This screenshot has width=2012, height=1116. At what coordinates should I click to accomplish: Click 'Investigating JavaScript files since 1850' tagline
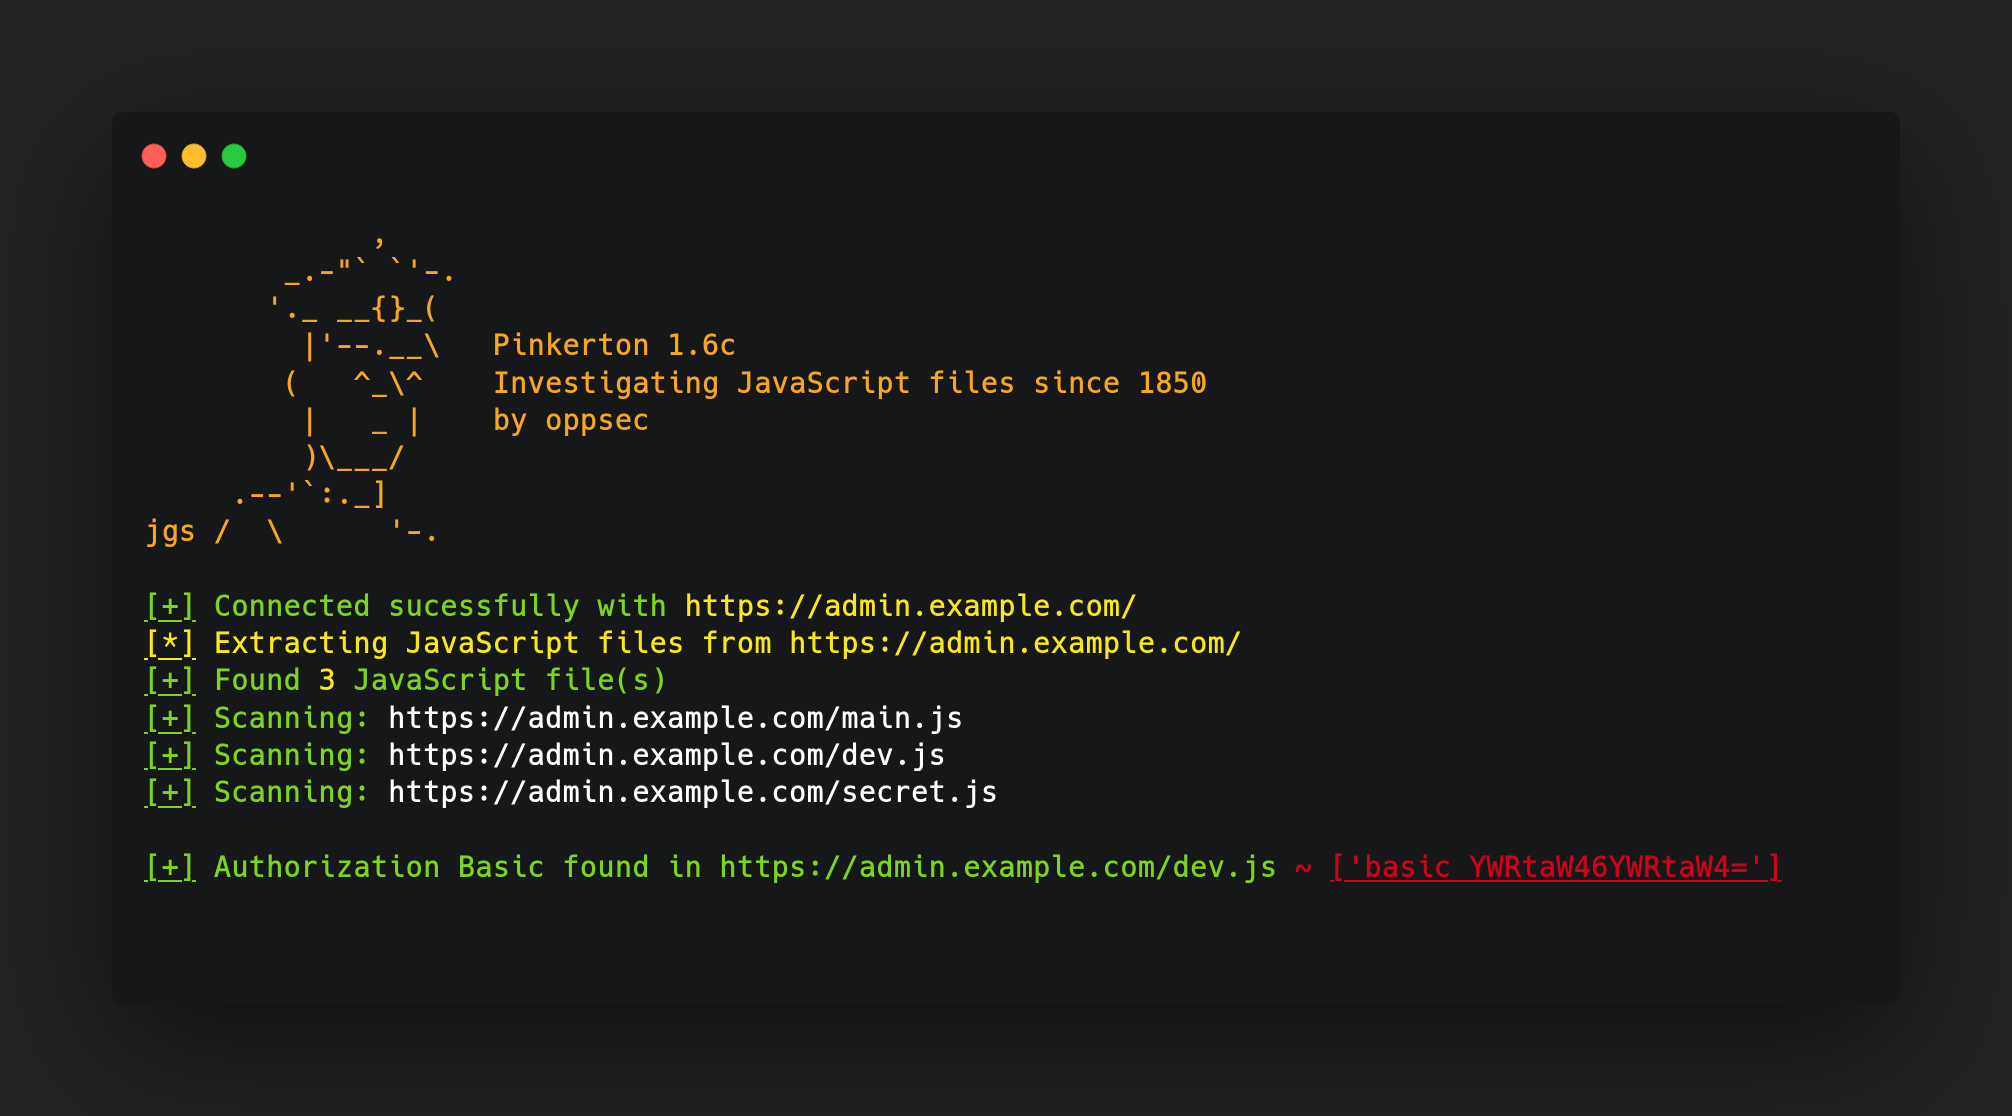pyautogui.click(x=849, y=383)
